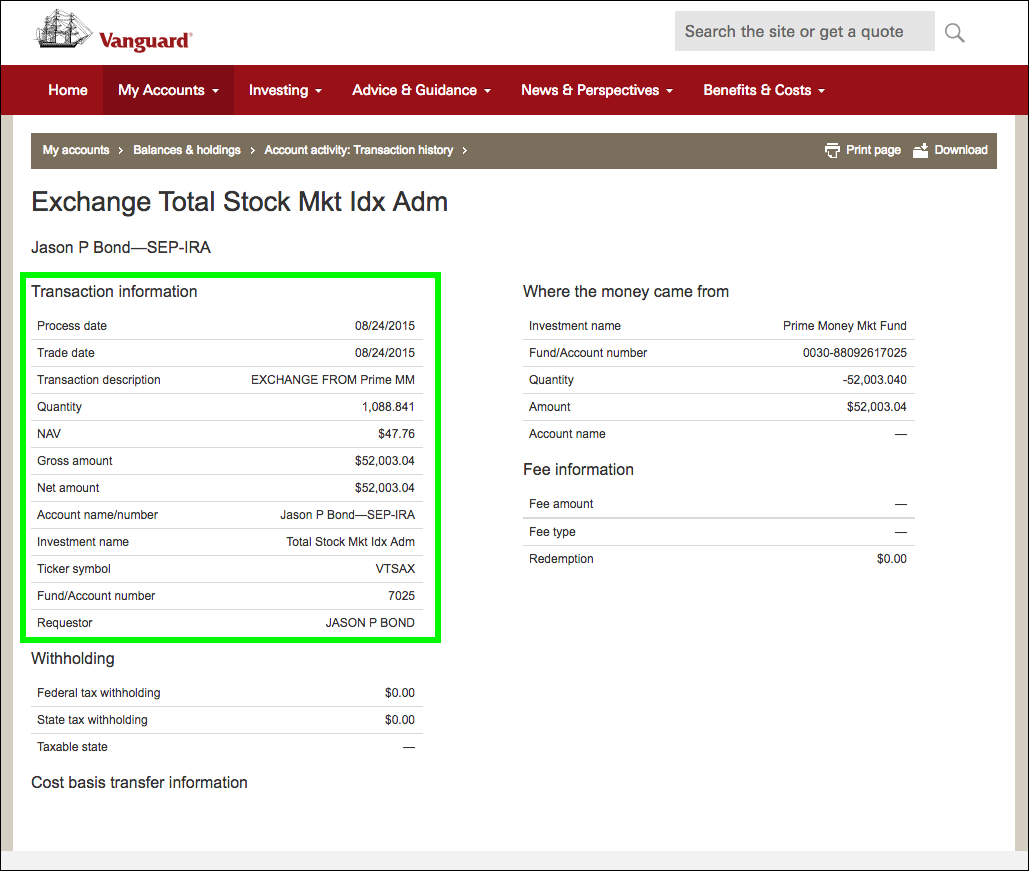Click the Taxable state label
The image size is (1029, 871).
click(72, 746)
